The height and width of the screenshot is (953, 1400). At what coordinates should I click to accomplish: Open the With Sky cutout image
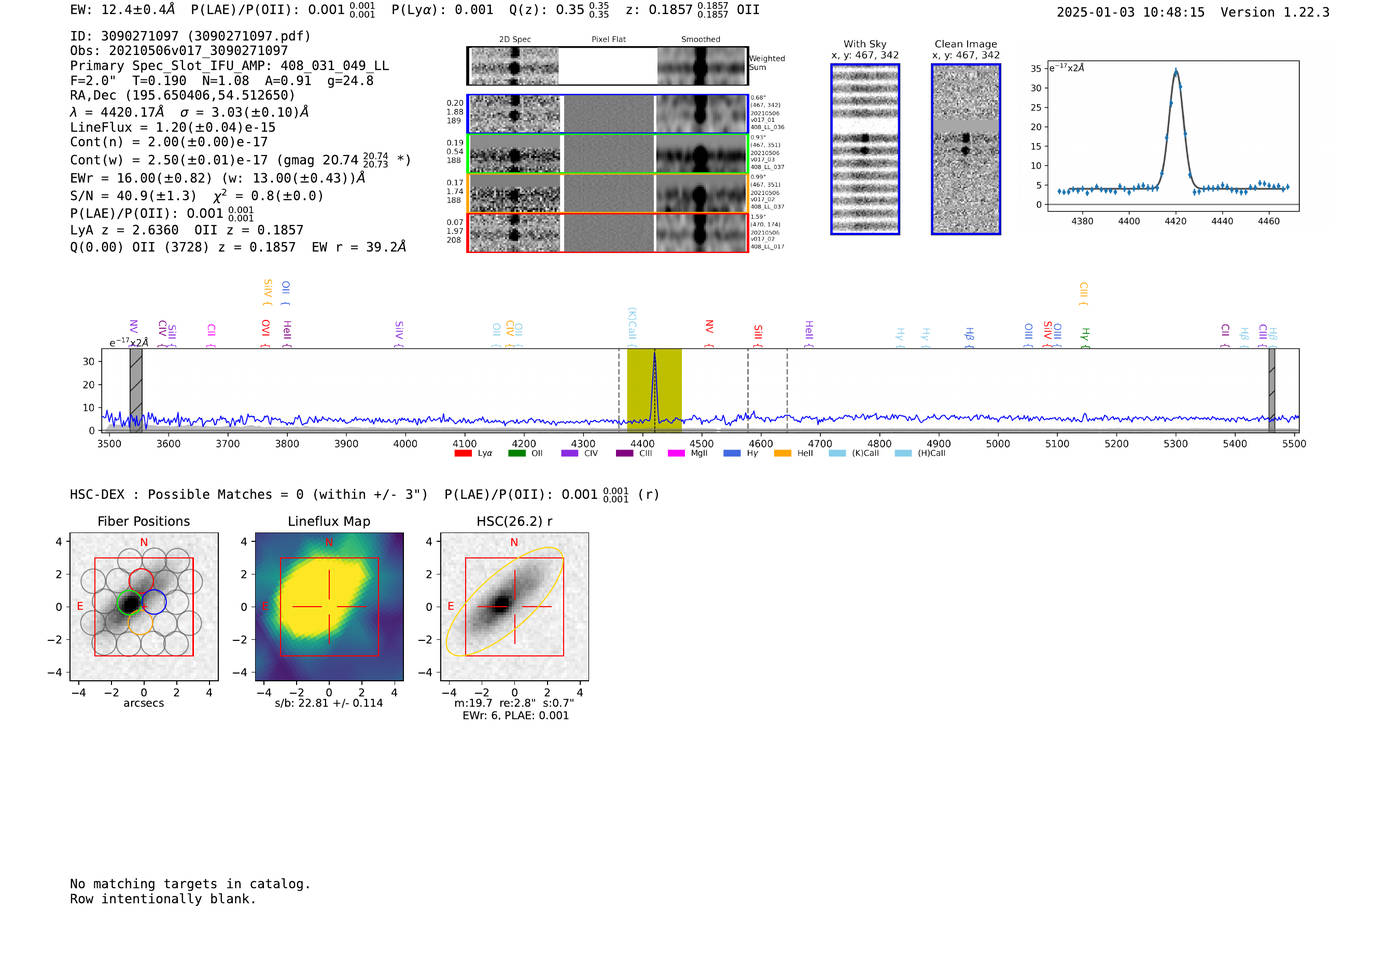pyautogui.click(x=865, y=149)
